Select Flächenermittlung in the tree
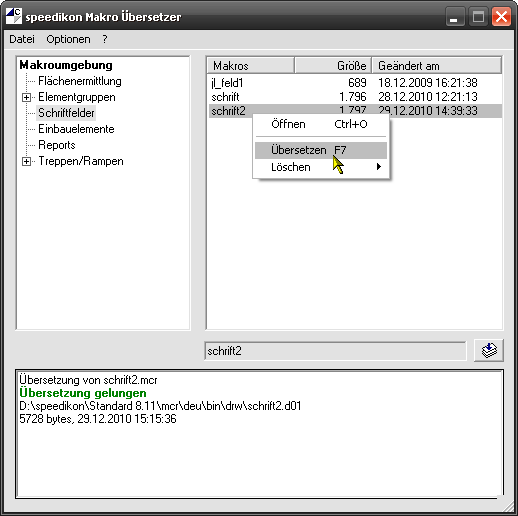This screenshot has height=516, width=518. 80,81
